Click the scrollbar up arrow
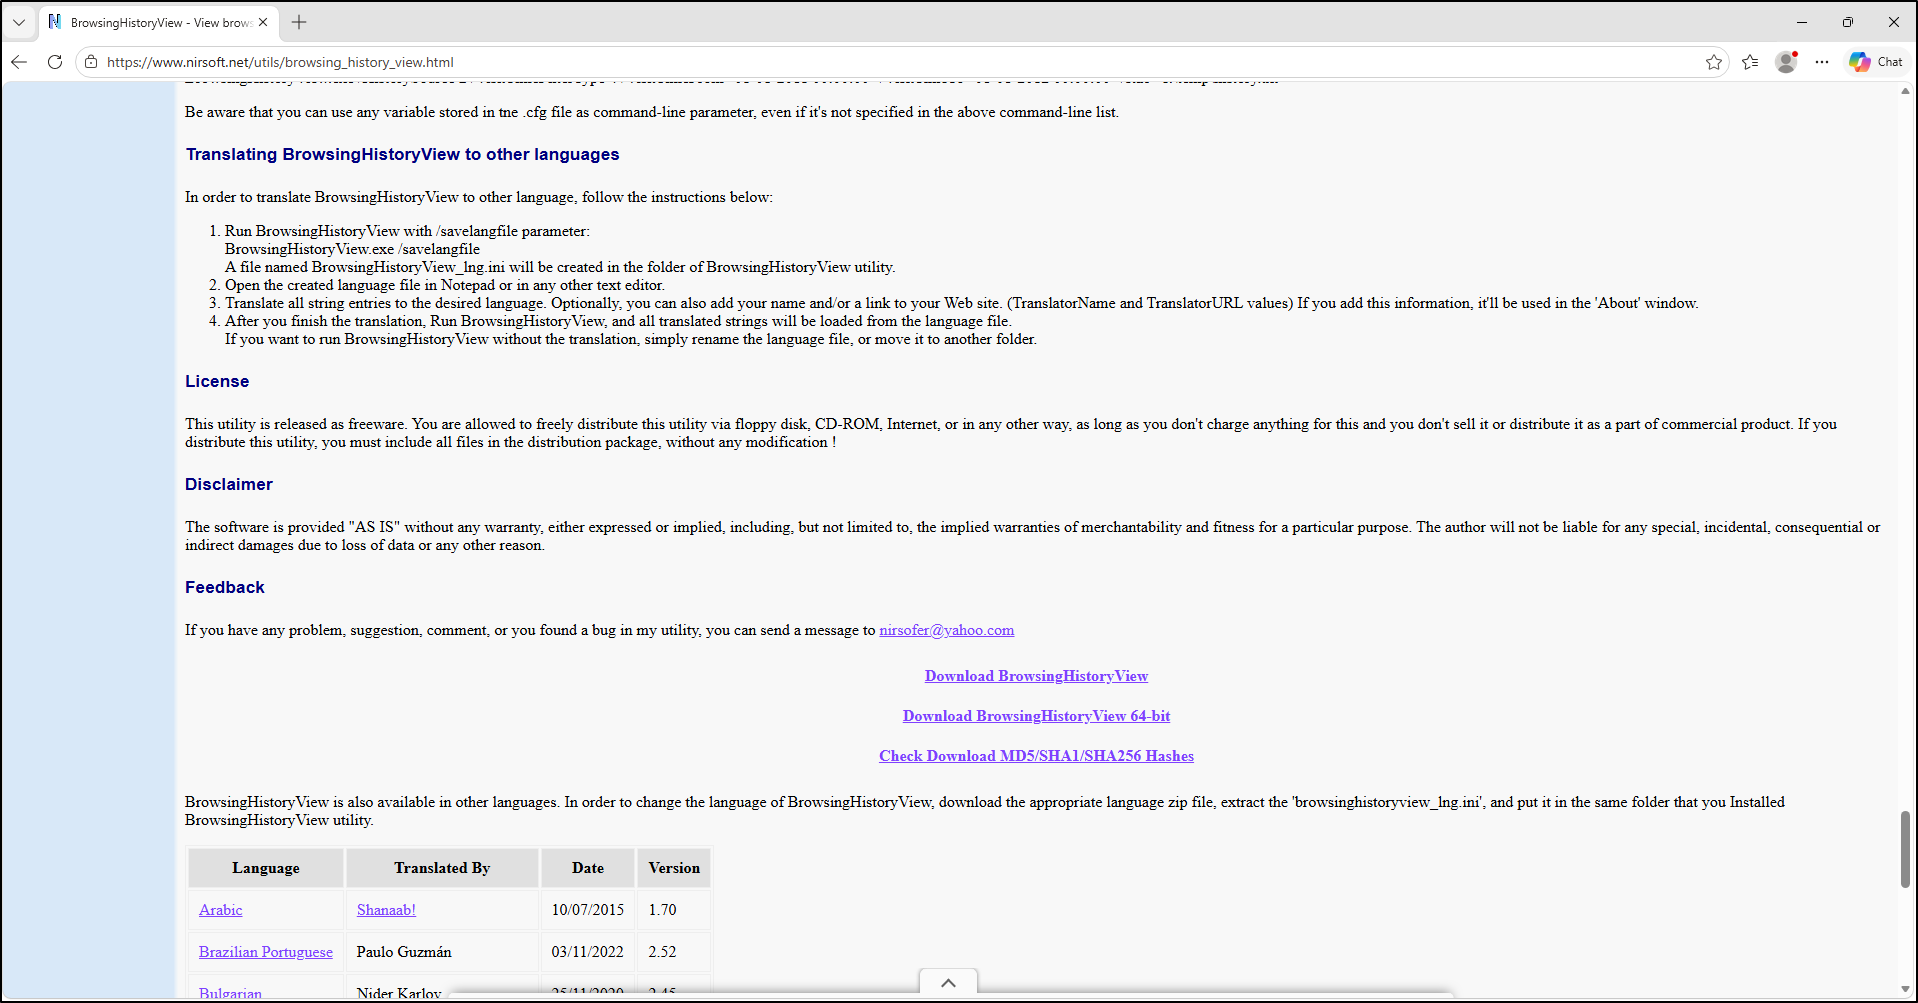 [x=1905, y=91]
